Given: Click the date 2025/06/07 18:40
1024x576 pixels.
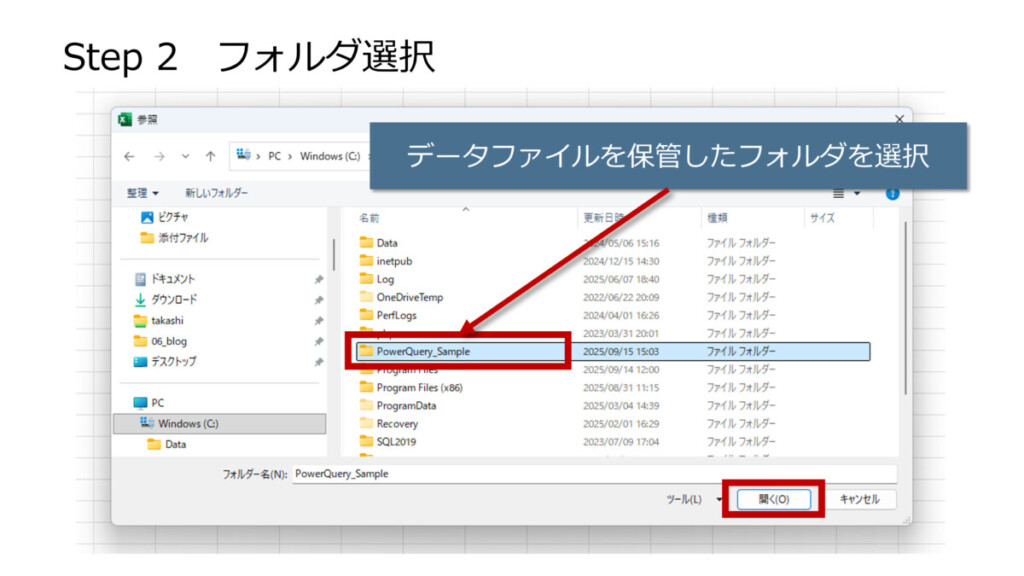Looking at the screenshot, I should [x=621, y=280].
